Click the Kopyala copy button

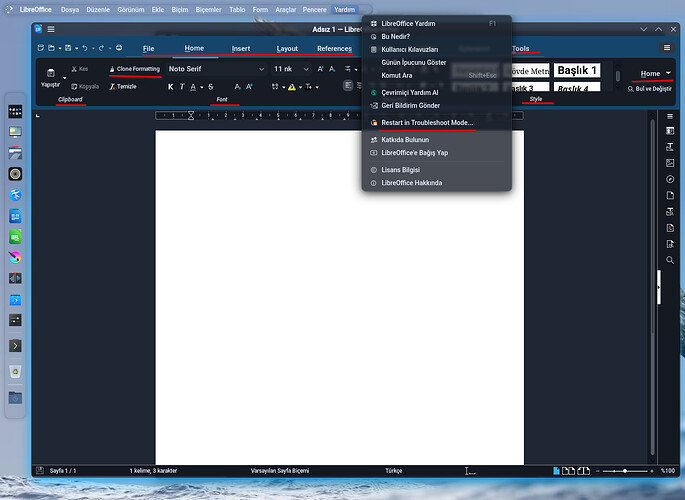pos(85,86)
